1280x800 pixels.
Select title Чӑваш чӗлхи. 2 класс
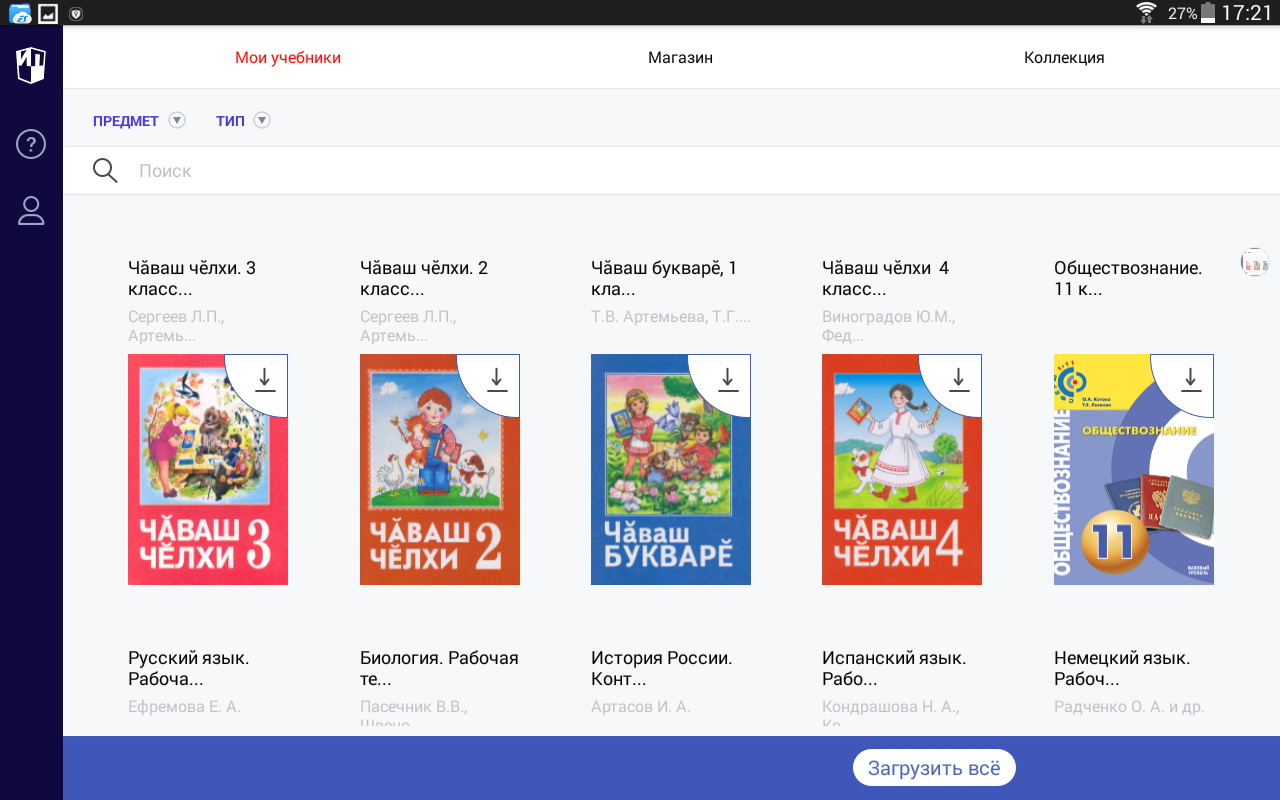coord(424,279)
